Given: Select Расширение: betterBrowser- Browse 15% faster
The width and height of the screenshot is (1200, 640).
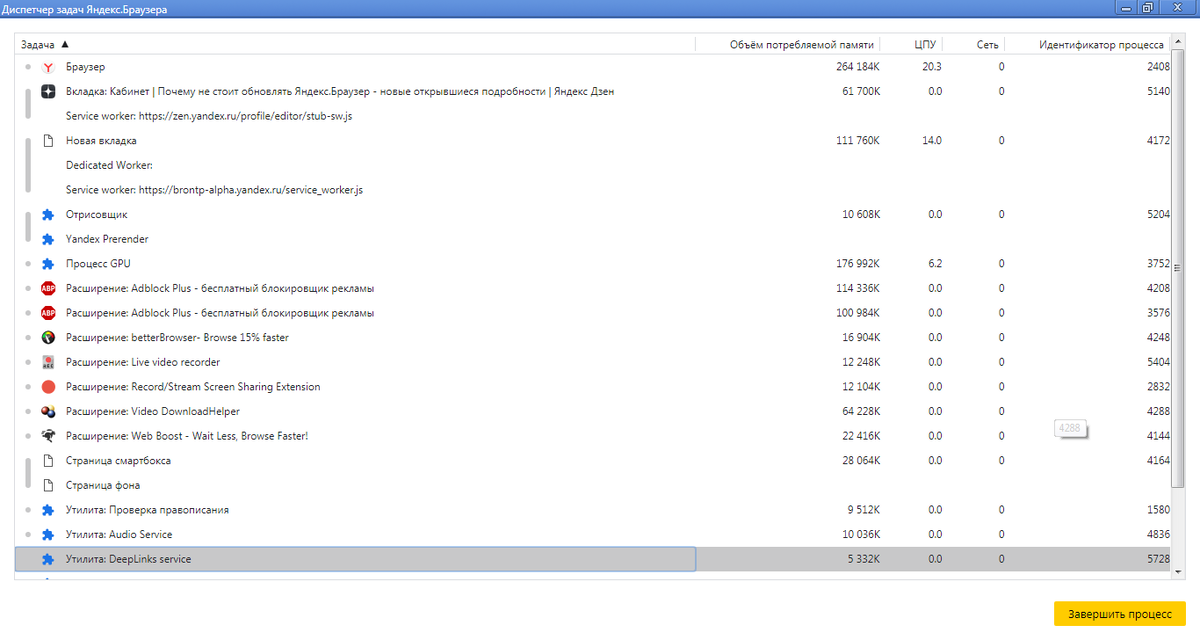Looking at the screenshot, I should pyautogui.click(x=177, y=338).
